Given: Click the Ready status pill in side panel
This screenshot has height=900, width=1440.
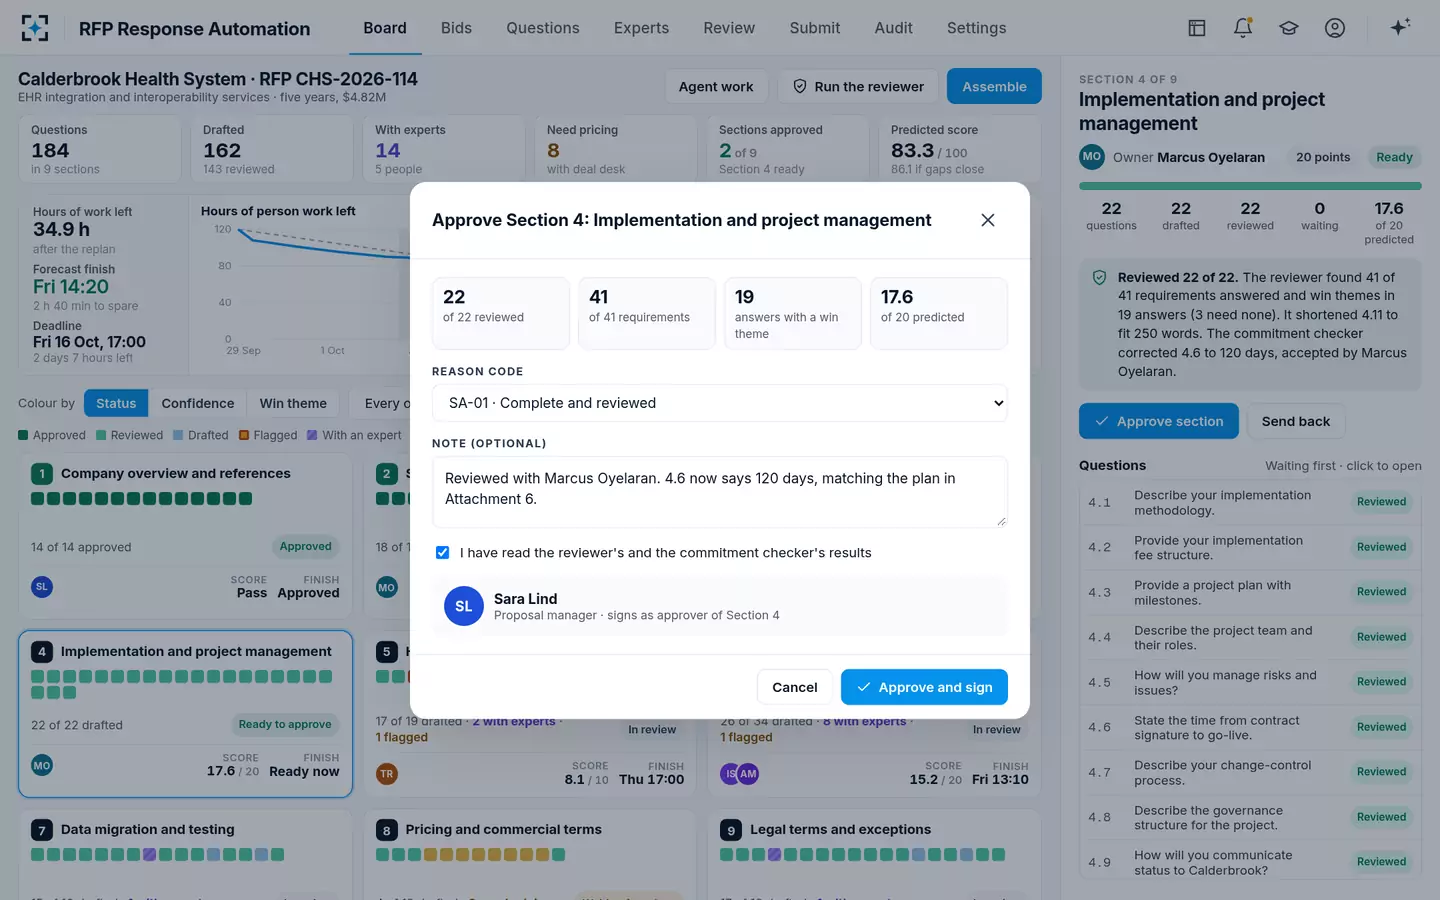Looking at the screenshot, I should point(1394,157).
